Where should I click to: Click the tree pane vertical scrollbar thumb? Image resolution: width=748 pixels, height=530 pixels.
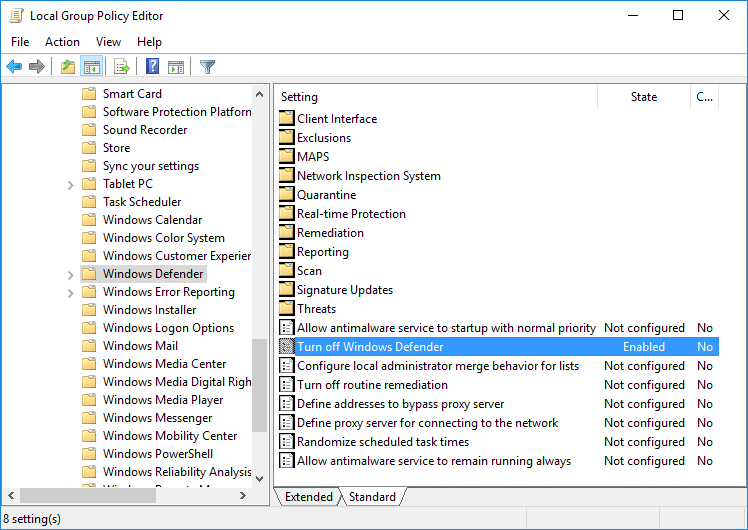coord(260,385)
